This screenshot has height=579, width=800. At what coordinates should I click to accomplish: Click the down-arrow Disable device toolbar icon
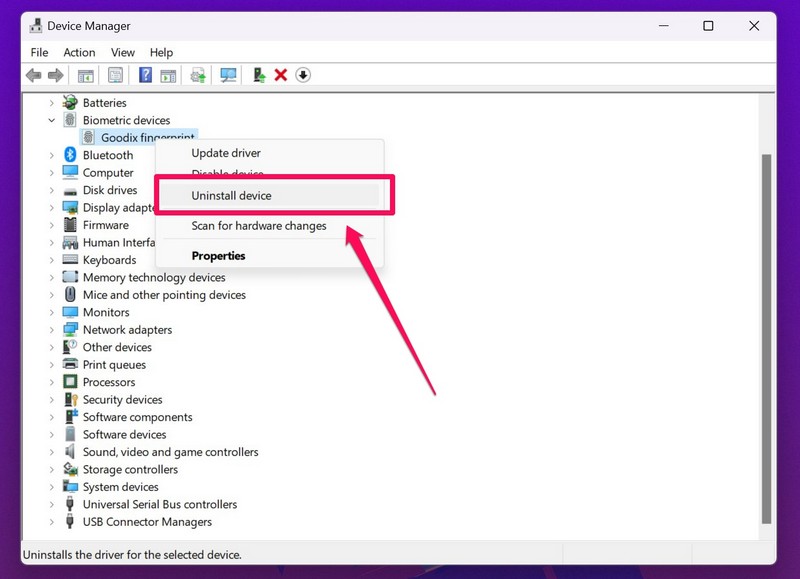tap(303, 75)
